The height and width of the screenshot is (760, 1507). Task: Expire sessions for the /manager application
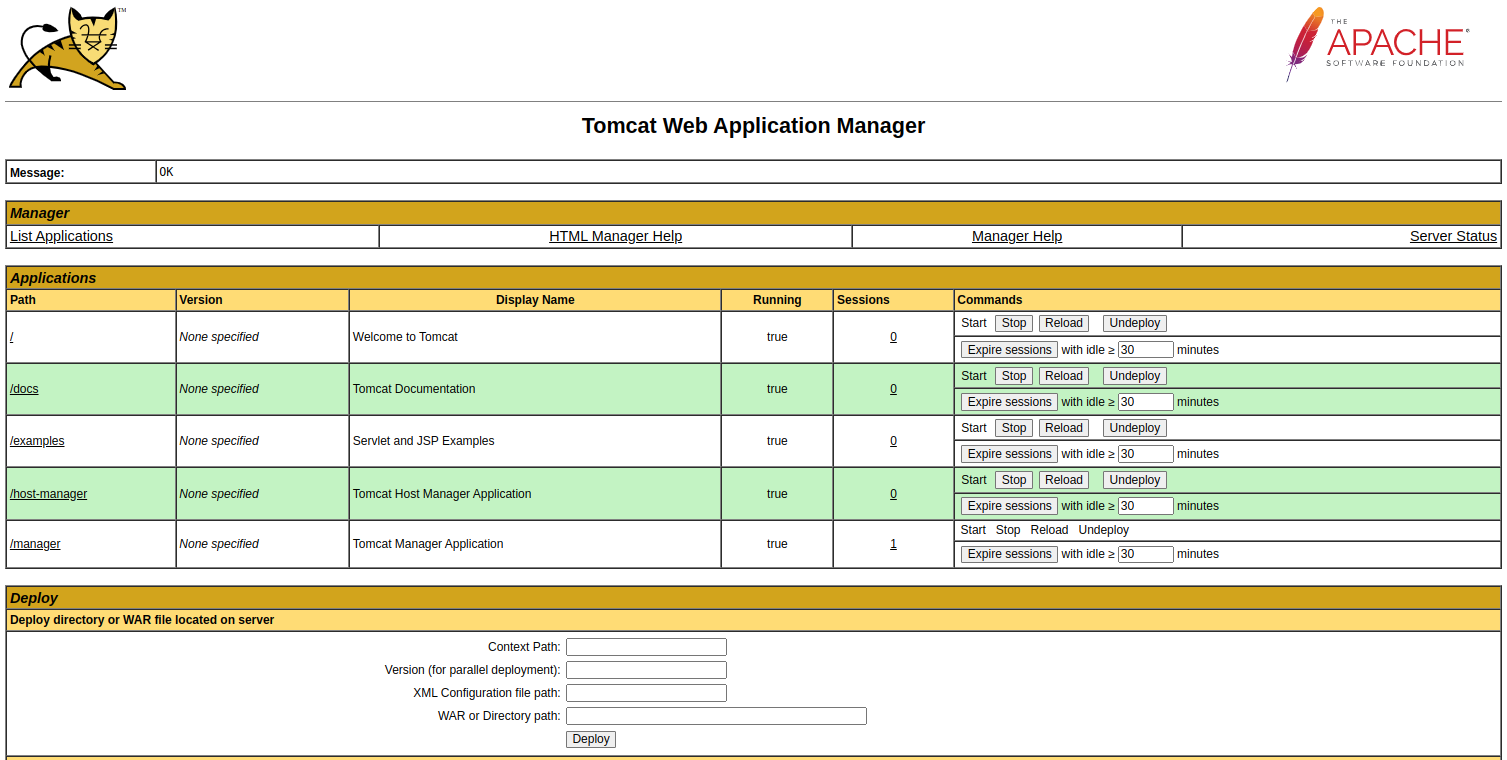pyautogui.click(x=1008, y=554)
